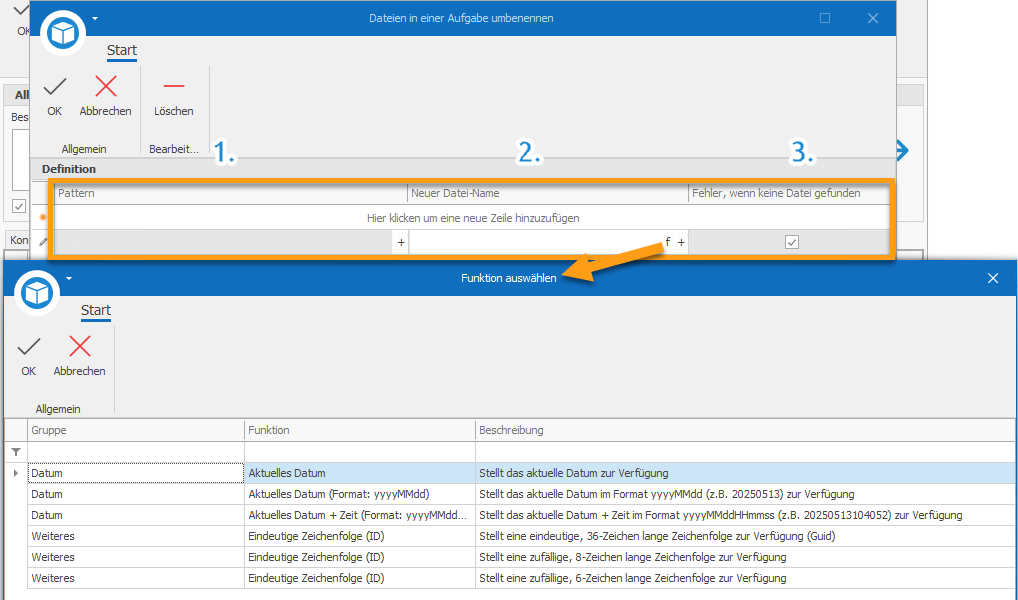Click the 'Fehler, wenn keine Datei gefunden' column header

click(x=789, y=193)
